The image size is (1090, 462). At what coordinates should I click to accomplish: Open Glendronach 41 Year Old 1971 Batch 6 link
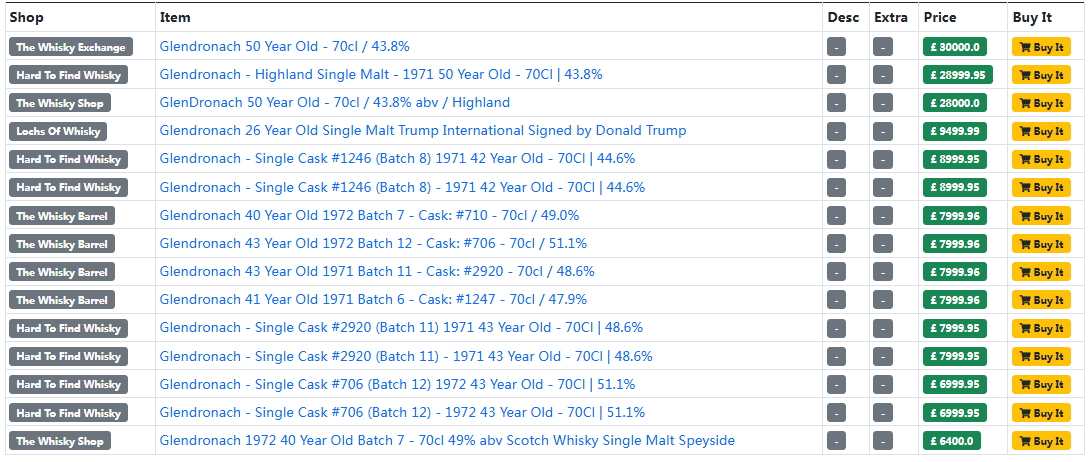(x=373, y=299)
